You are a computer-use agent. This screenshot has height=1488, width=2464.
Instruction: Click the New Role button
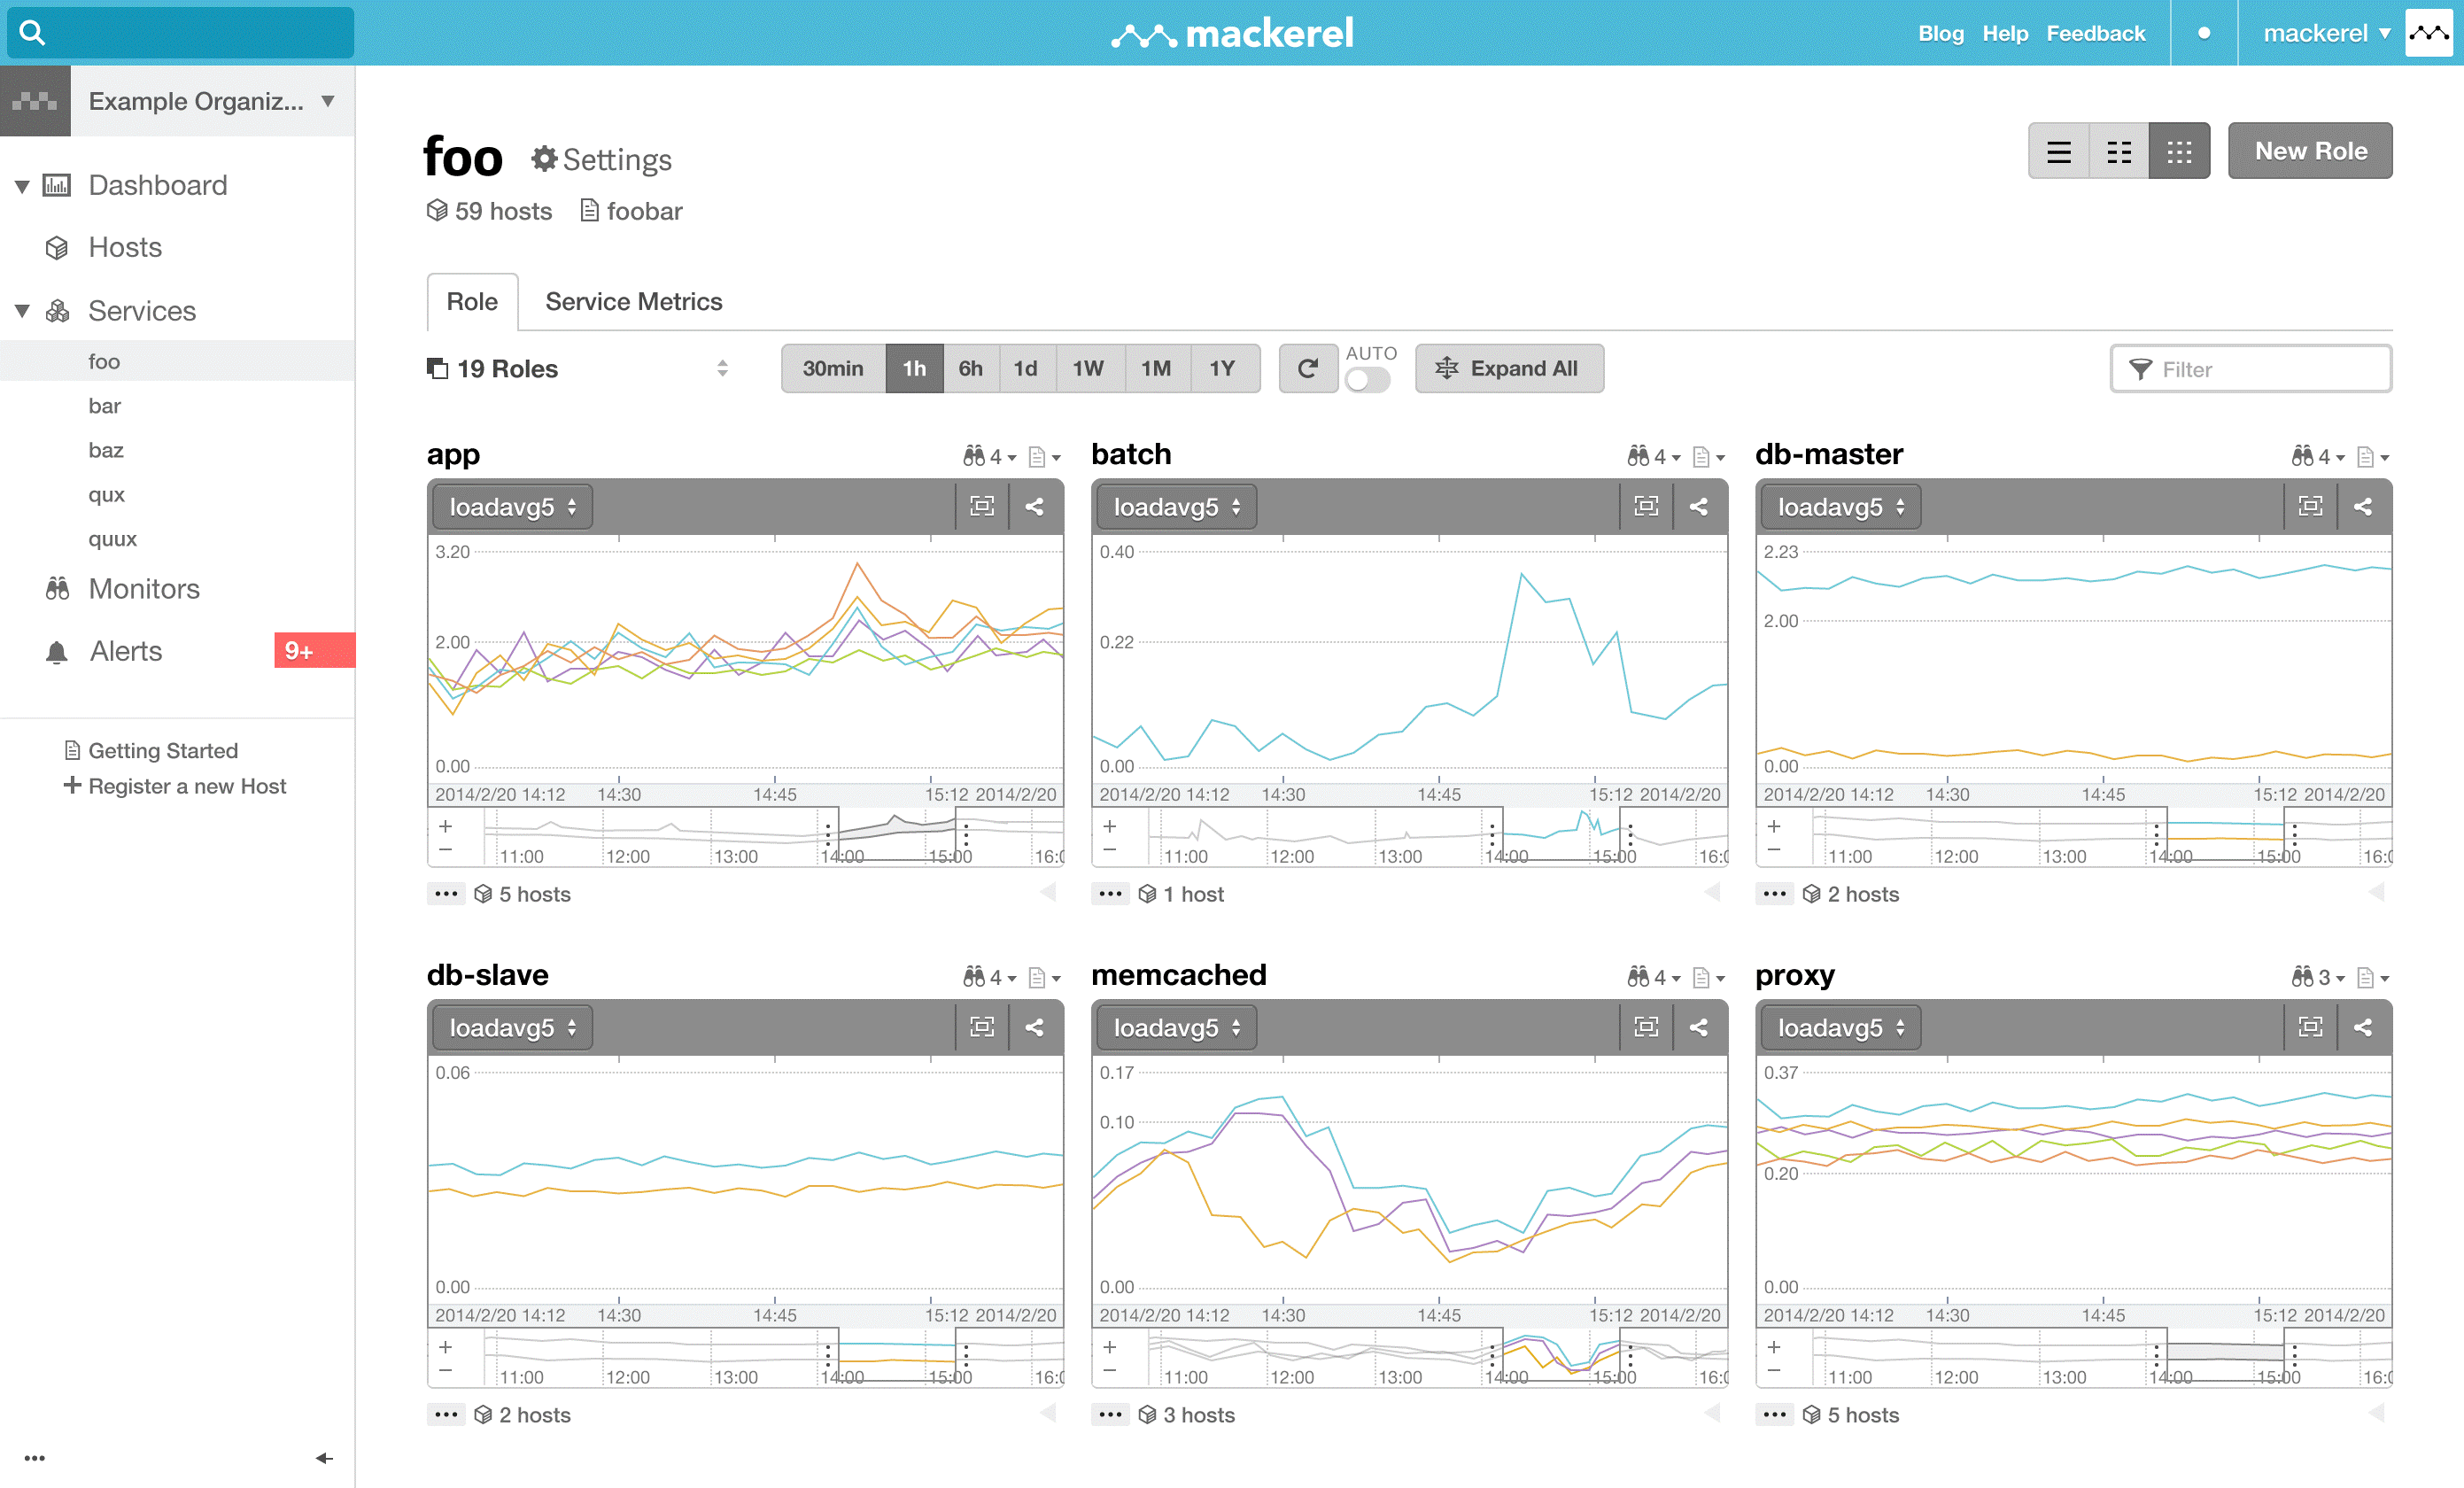point(2310,151)
